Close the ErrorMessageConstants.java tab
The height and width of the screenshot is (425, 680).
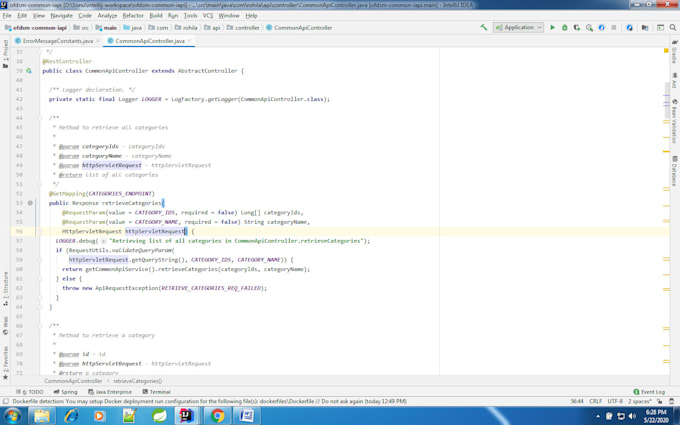98,41
